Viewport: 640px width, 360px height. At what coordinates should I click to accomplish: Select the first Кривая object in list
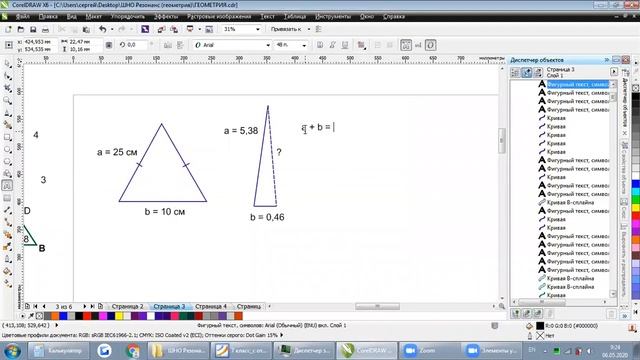click(x=556, y=118)
